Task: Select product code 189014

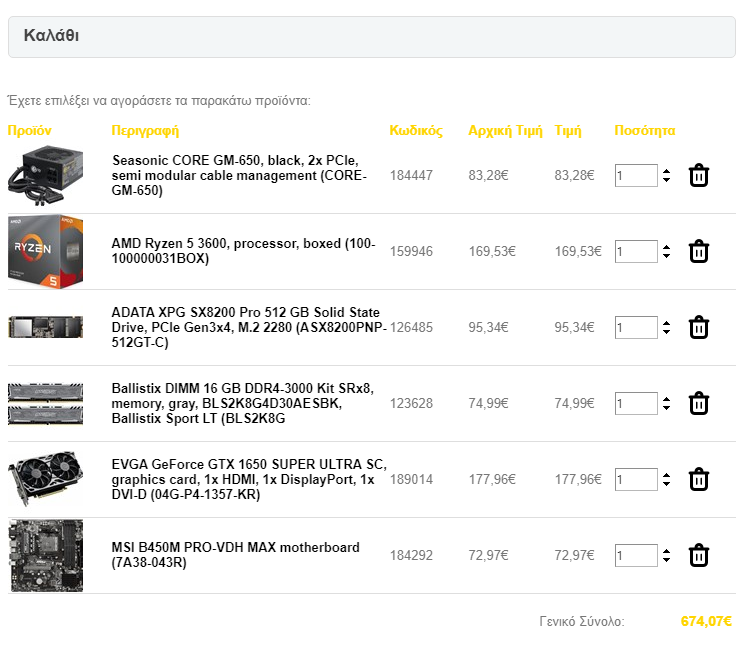Action: (x=411, y=479)
